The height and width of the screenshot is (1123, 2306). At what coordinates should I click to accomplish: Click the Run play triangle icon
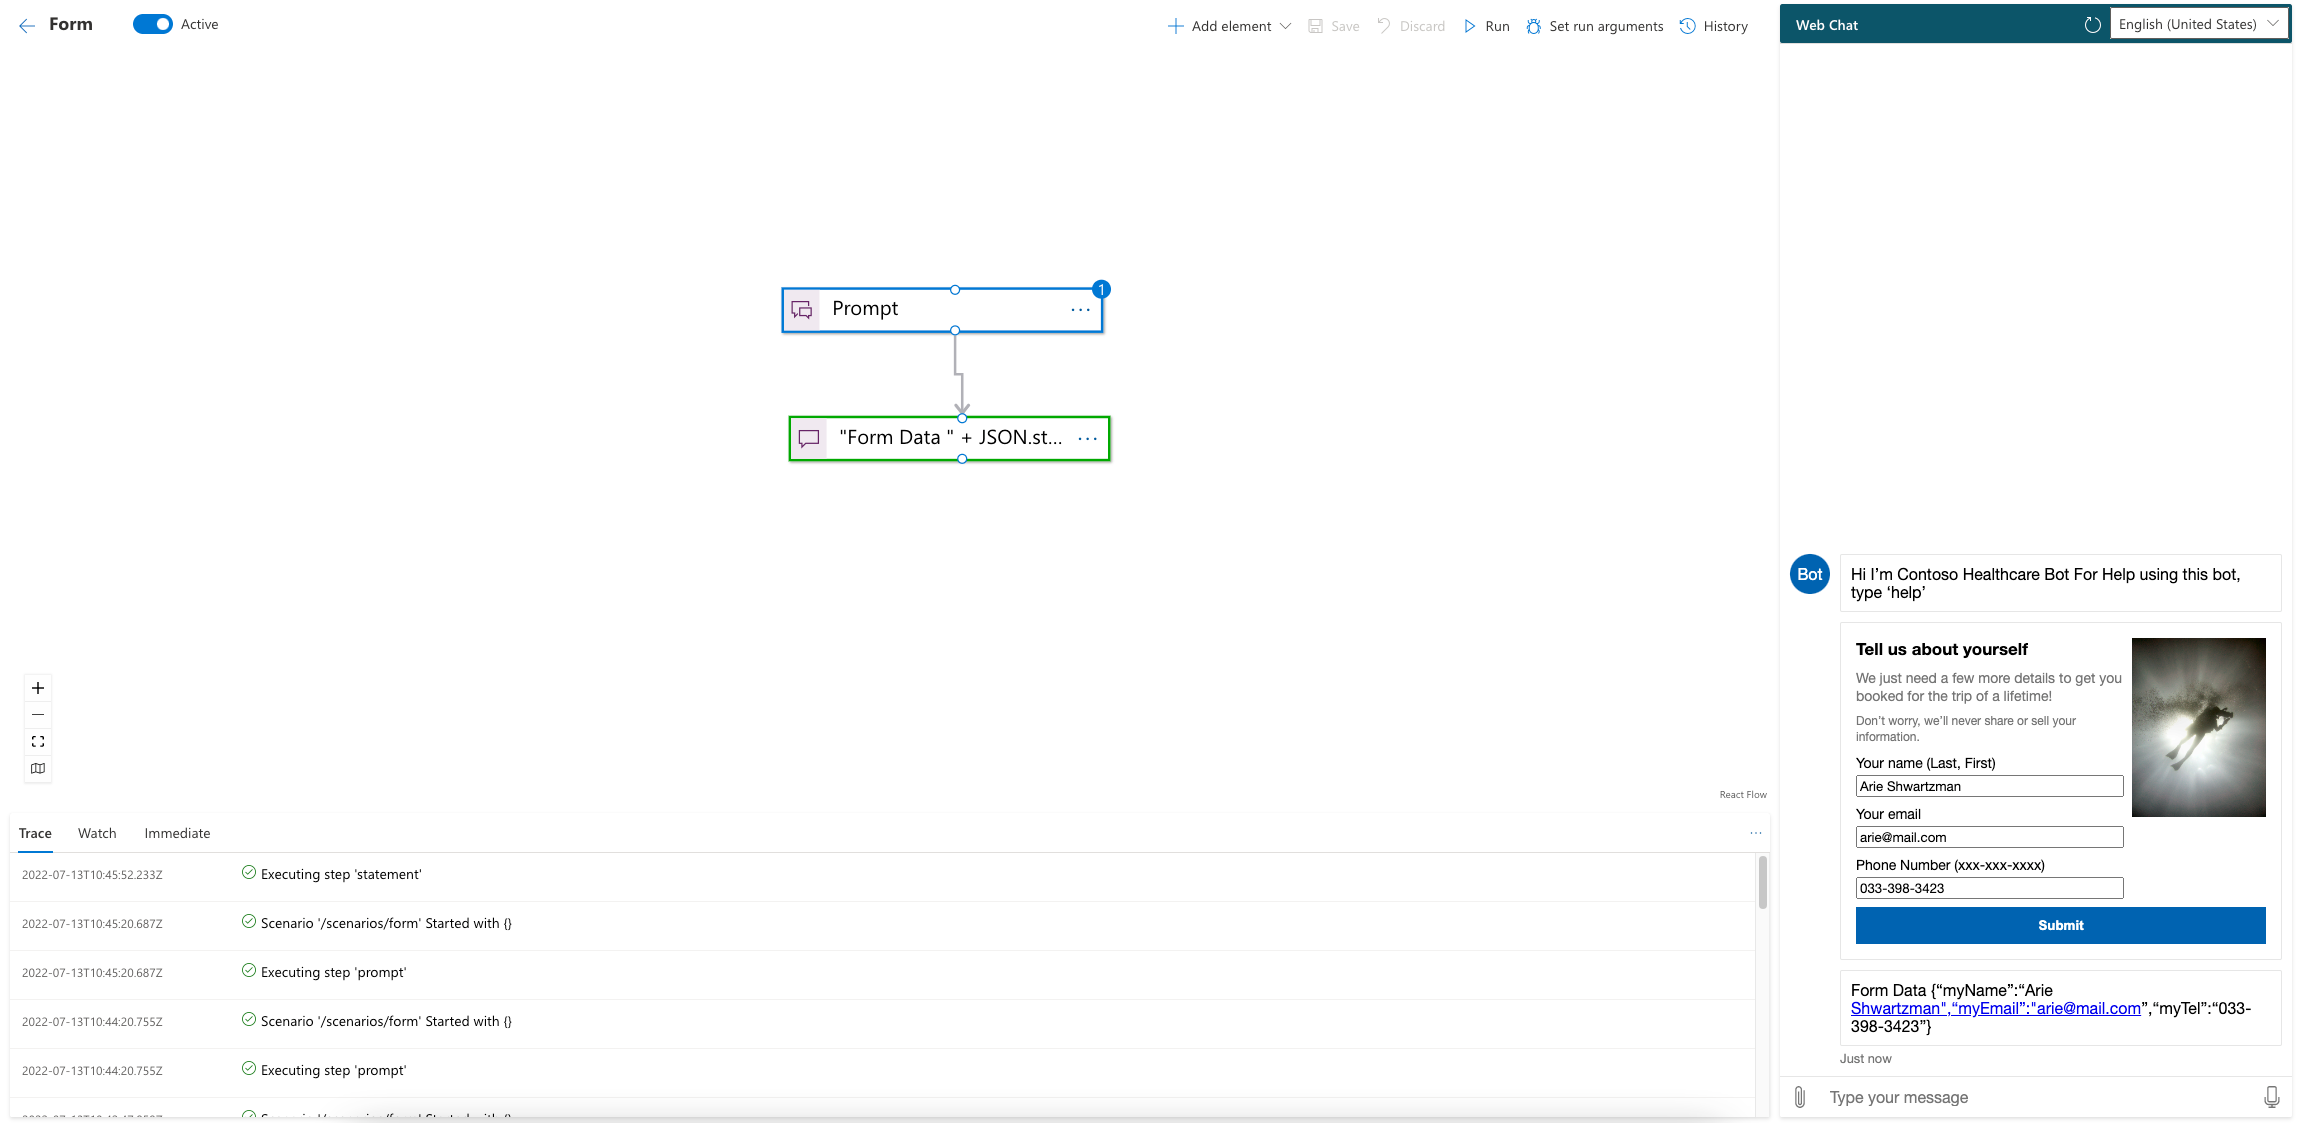coord(1469,26)
